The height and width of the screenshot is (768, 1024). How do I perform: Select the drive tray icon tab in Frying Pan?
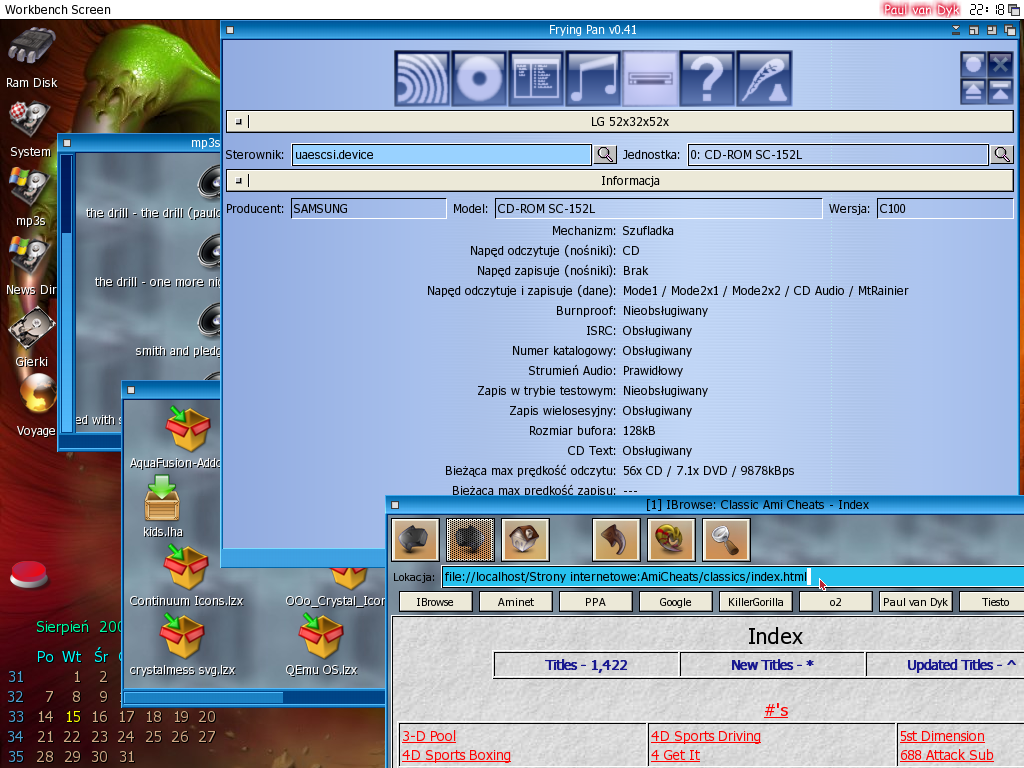pos(650,78)
